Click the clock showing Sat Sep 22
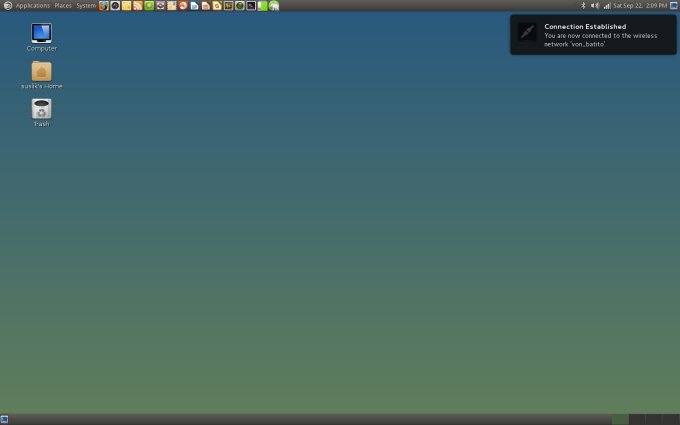Image resolution: width=680 pixels, height=425 pixels. pyautogui.click(x=640, y=6)
